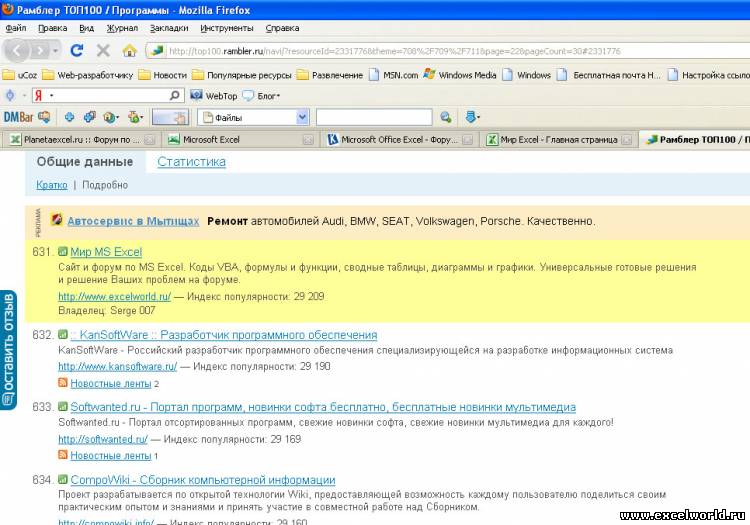The height and width of the screenshot is (525, 750).
Task: Select Общие данные section tab
Action: 85,162
